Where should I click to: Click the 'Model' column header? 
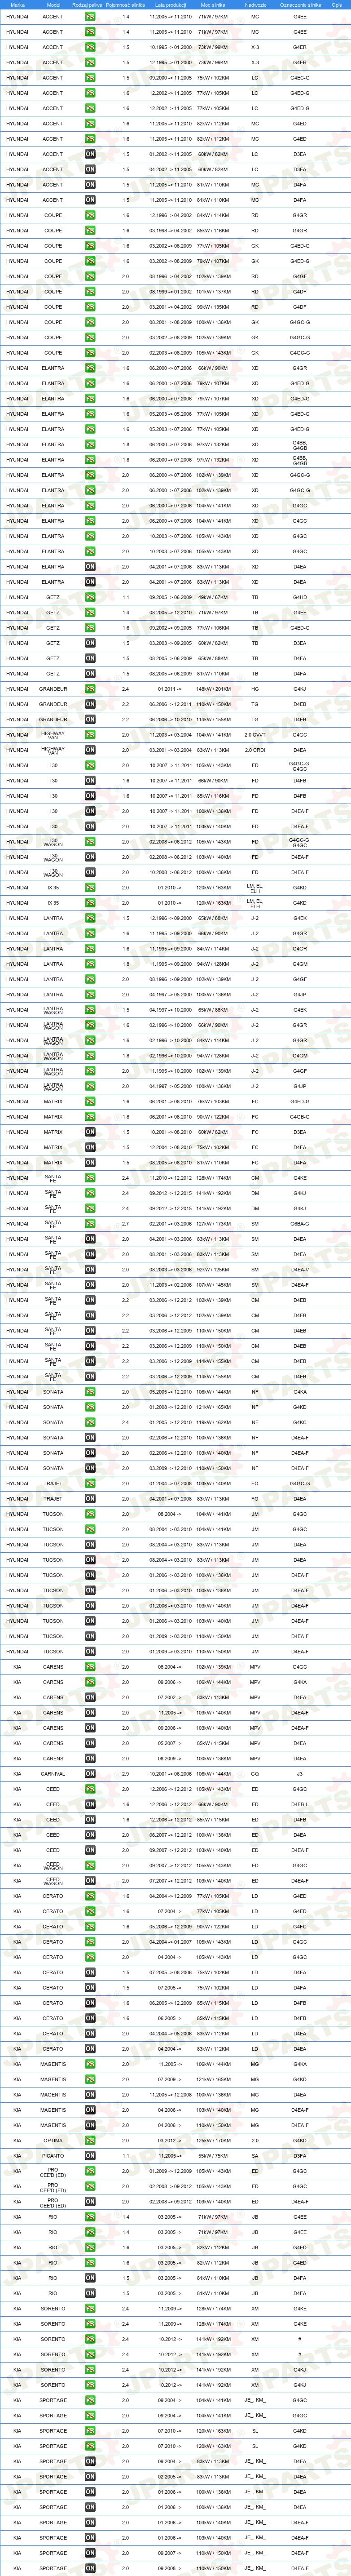[53, 5]
